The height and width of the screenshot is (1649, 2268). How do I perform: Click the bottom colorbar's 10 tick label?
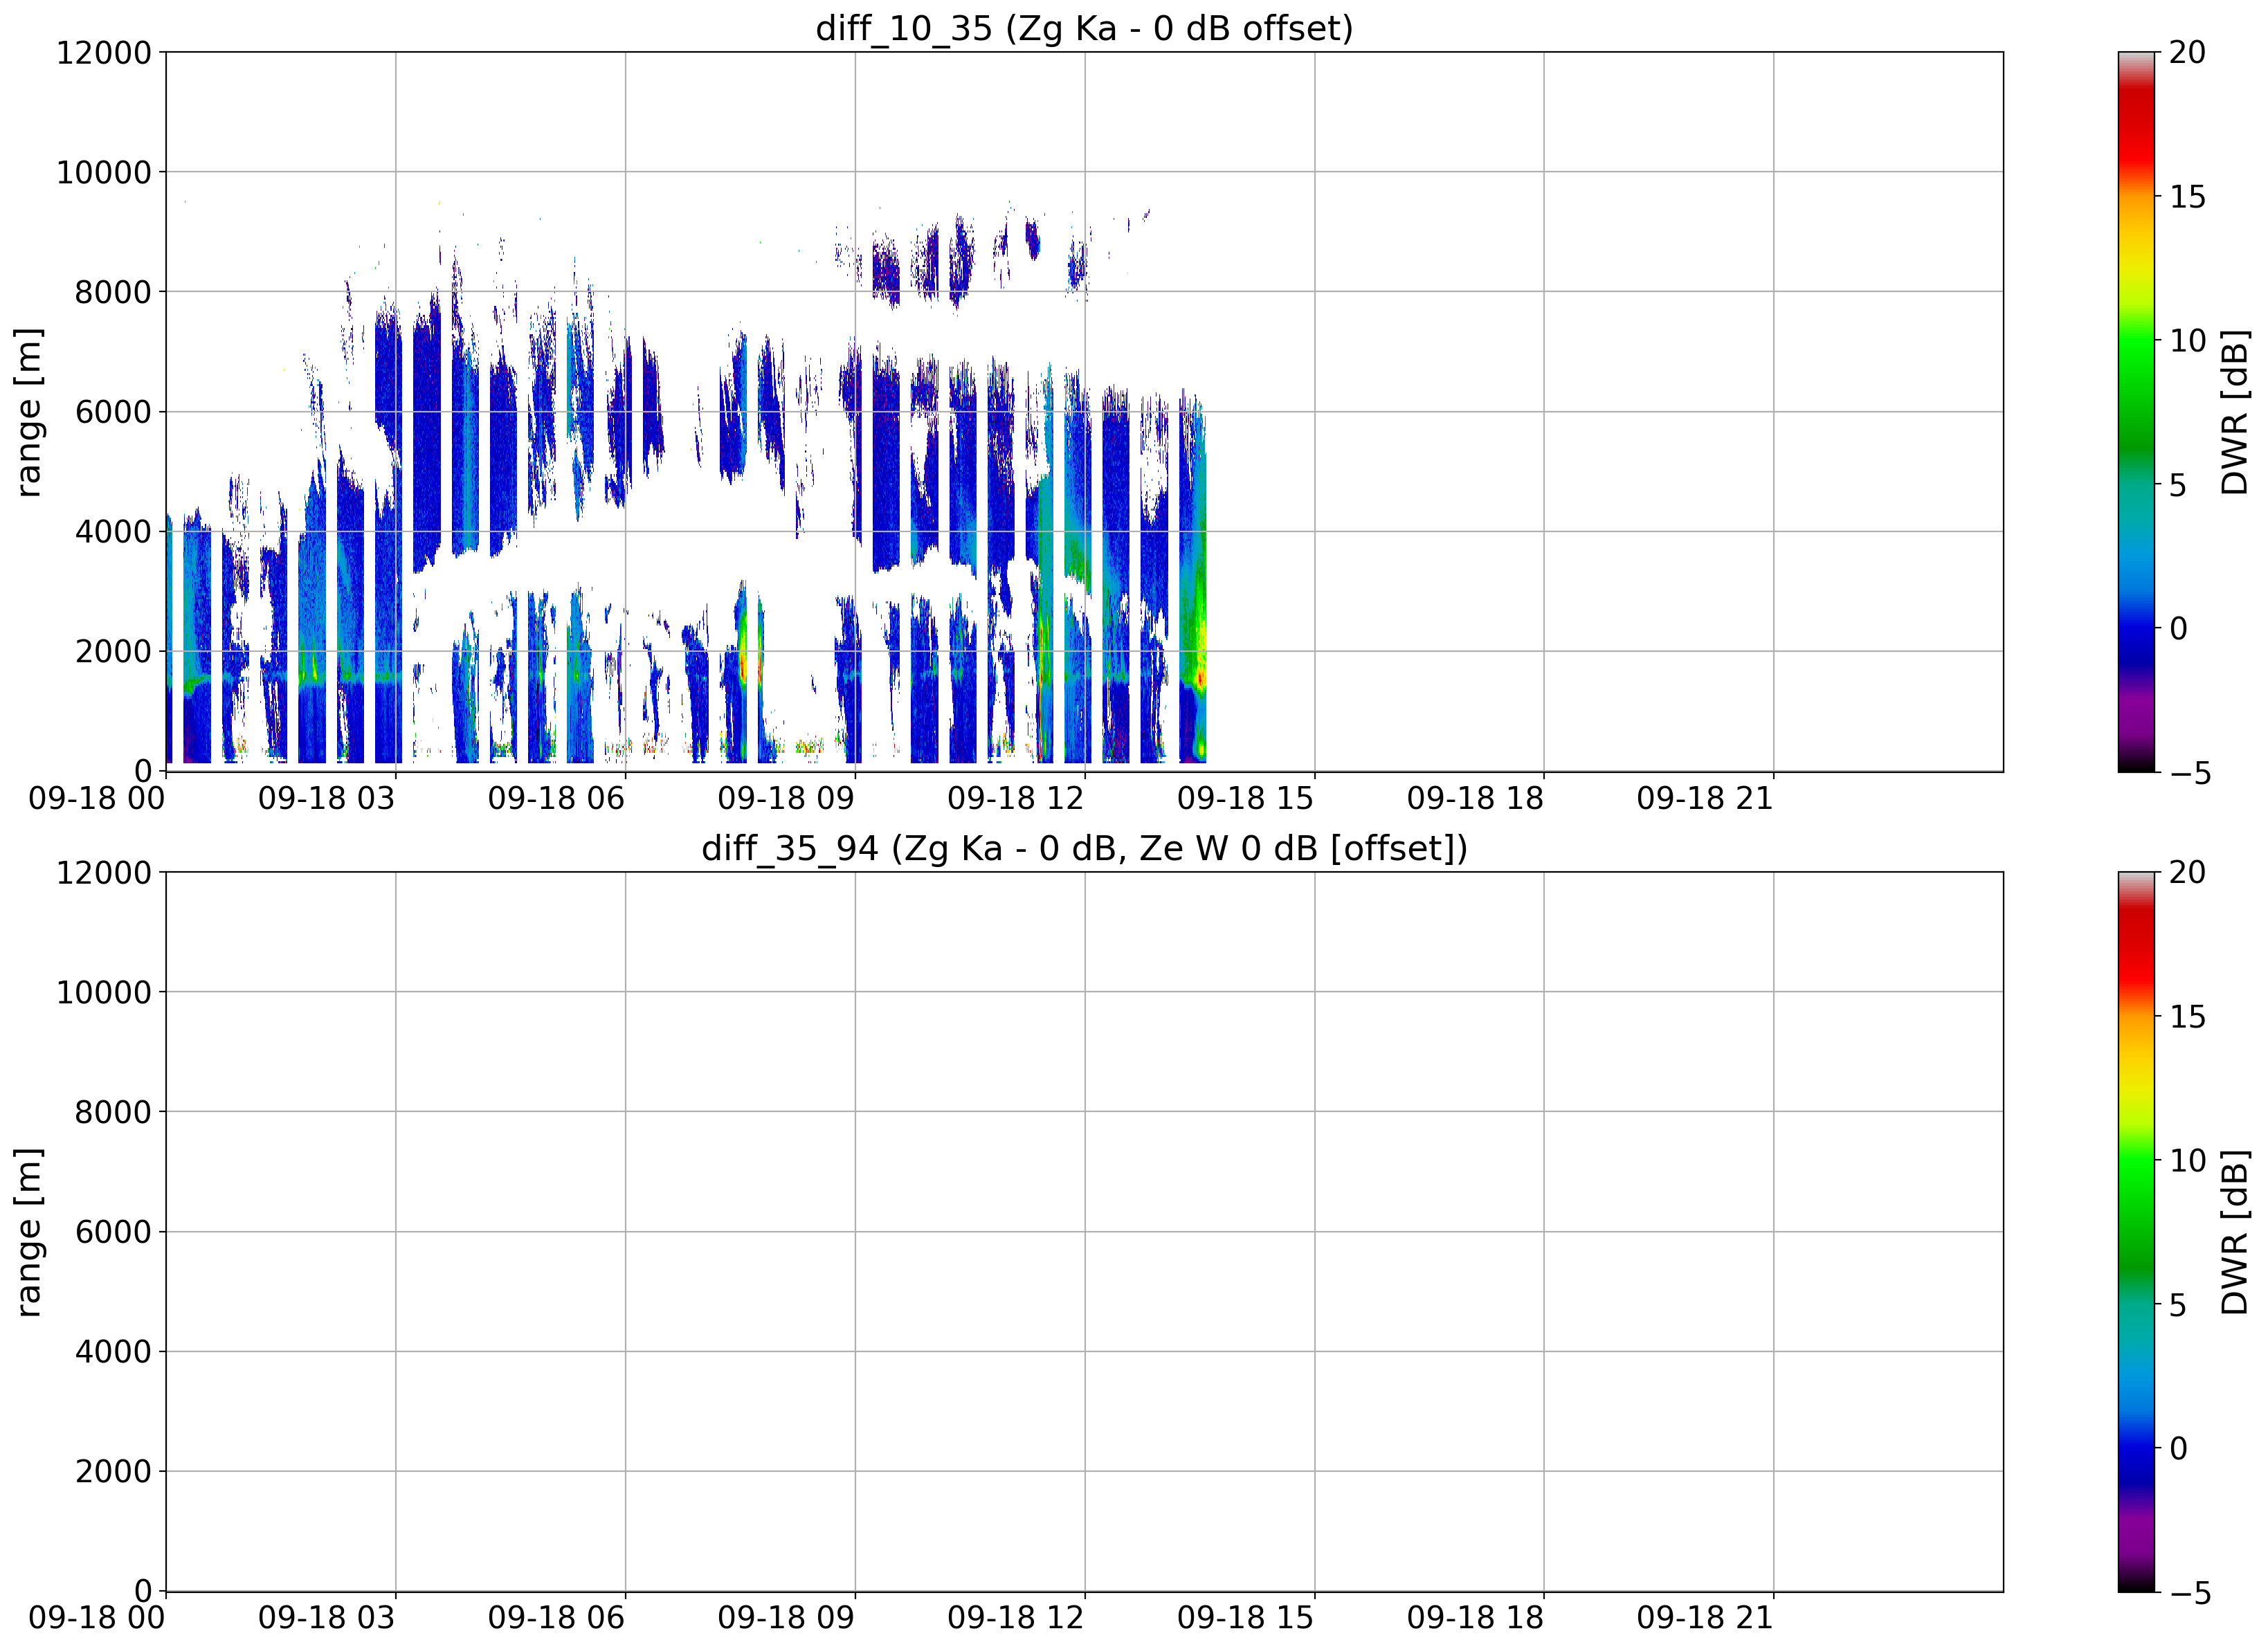[2187, 1161]
